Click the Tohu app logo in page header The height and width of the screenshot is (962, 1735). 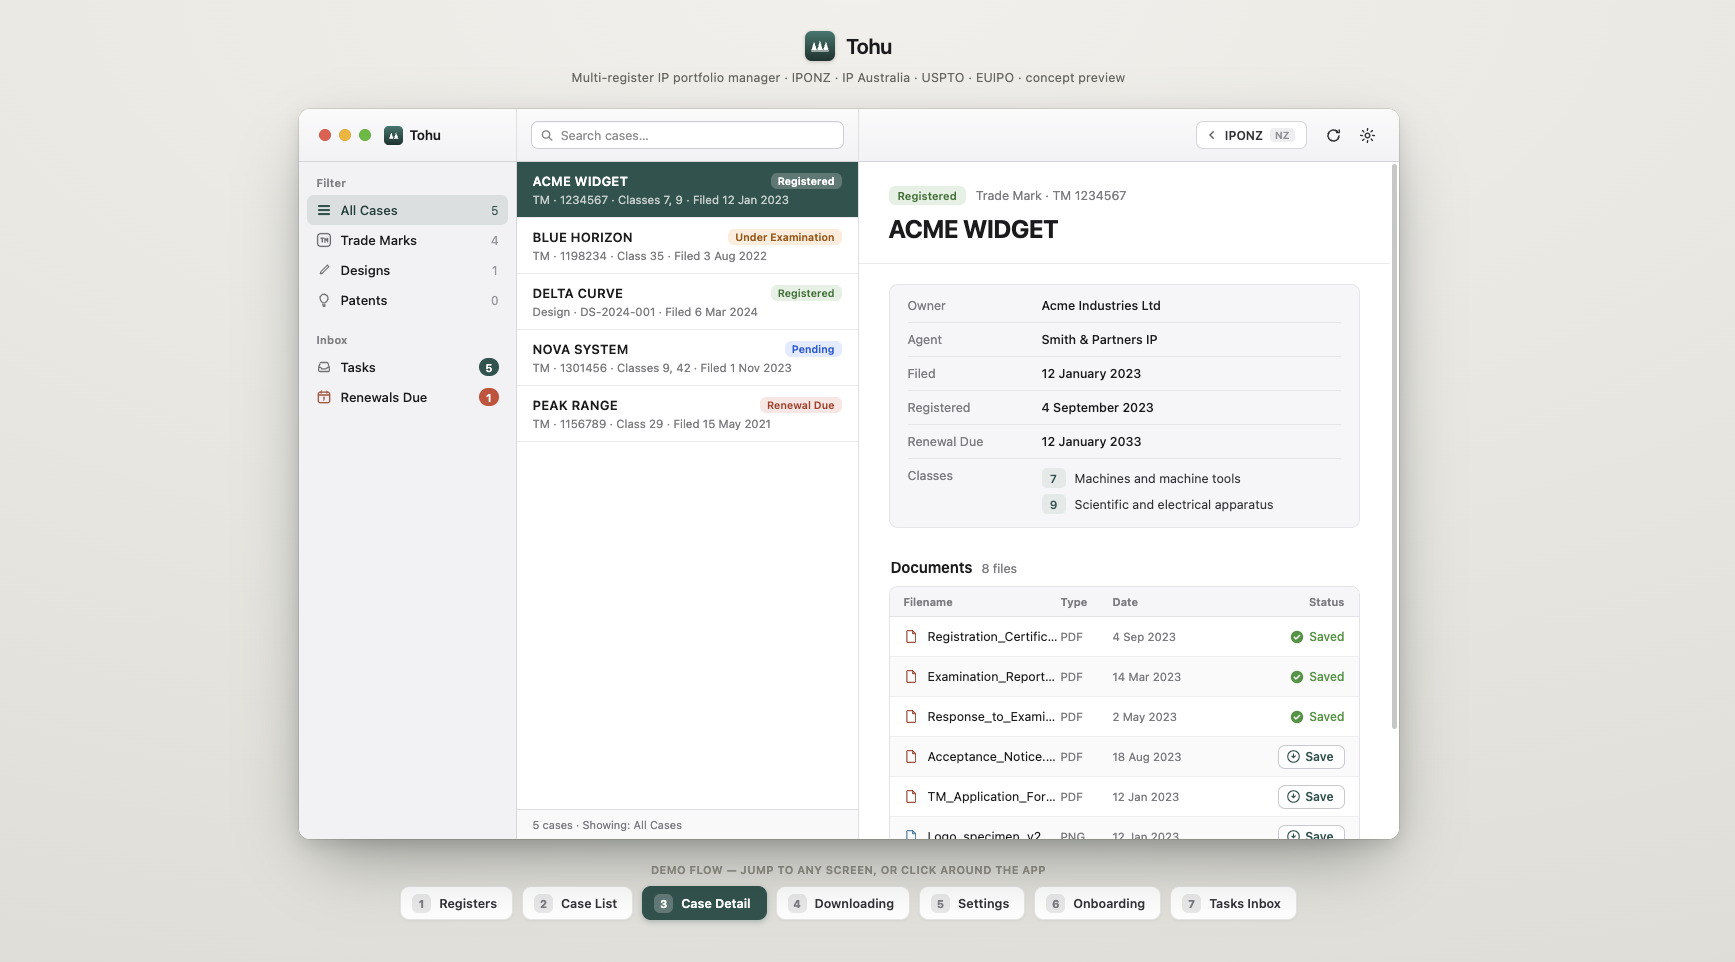tap(820, 46)
